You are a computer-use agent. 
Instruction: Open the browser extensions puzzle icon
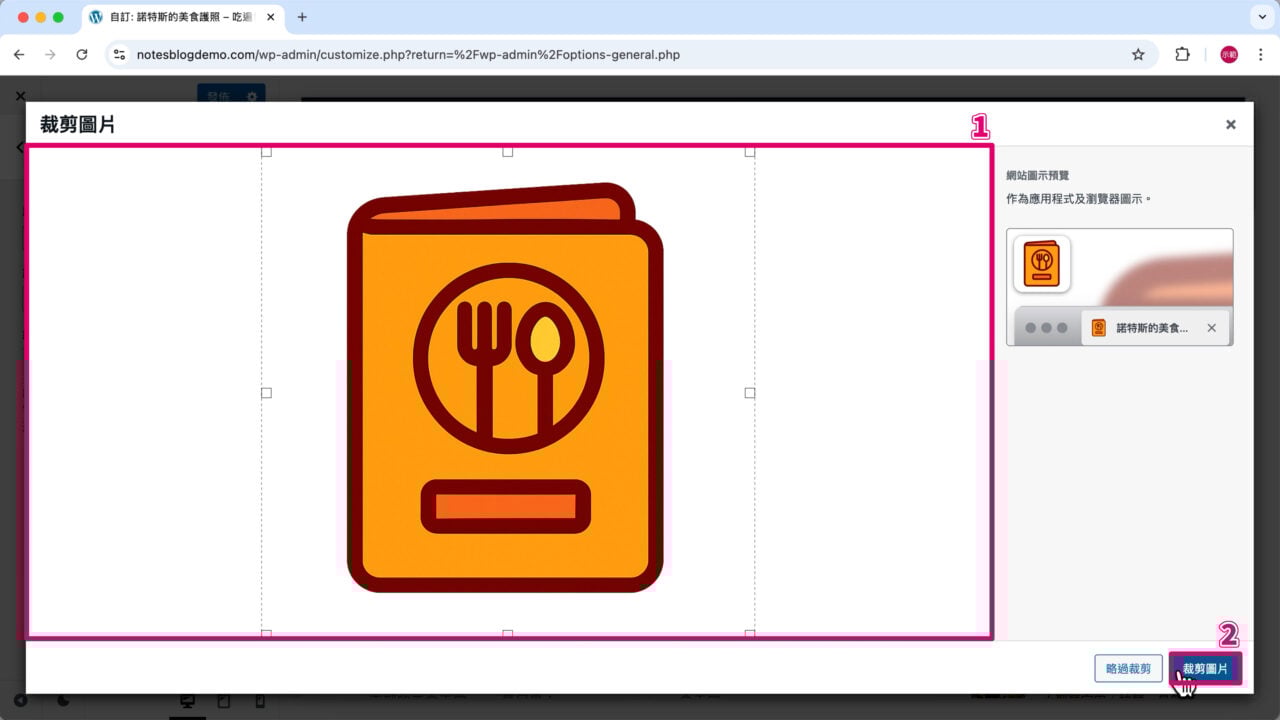click(1182, 55)
